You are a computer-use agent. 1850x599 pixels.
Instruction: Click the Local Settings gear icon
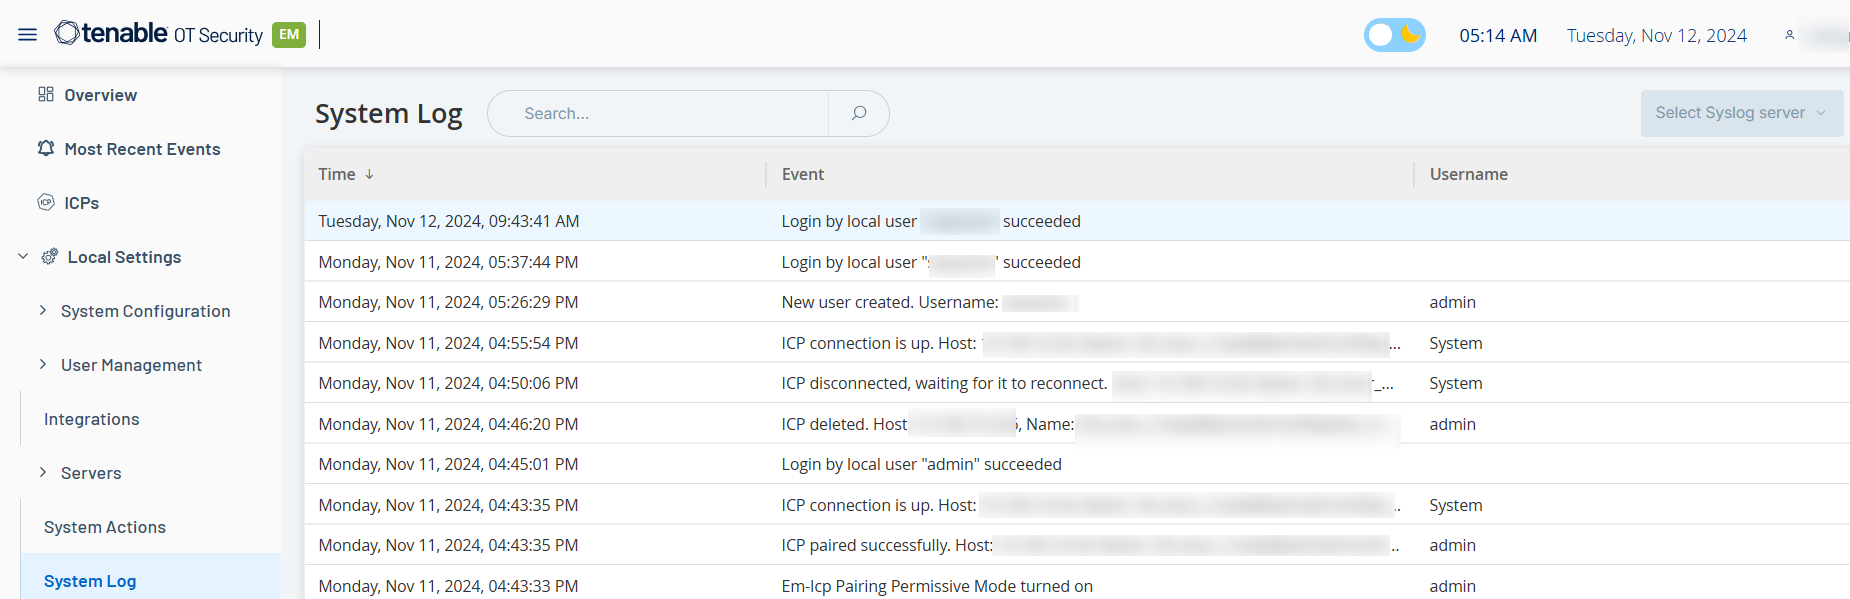pyautogui.click(x=50, y=257)
